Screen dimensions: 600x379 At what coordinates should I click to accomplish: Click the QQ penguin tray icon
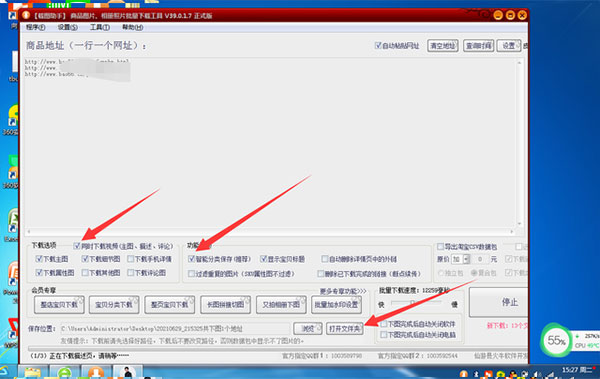click(x=513, y=374)
